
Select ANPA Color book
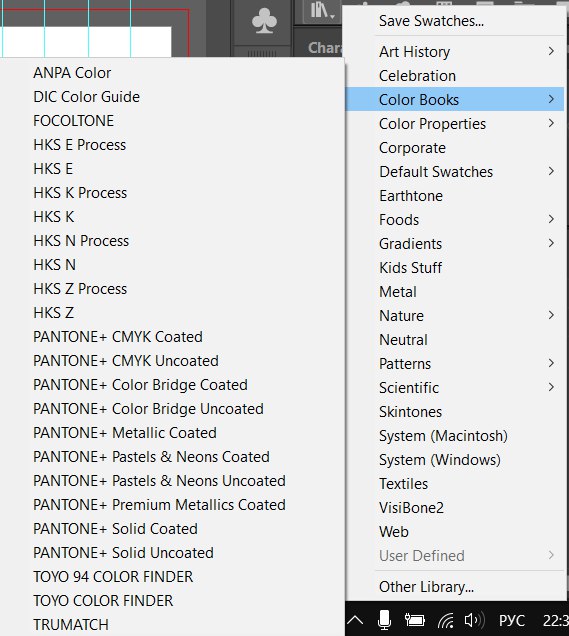172,73
